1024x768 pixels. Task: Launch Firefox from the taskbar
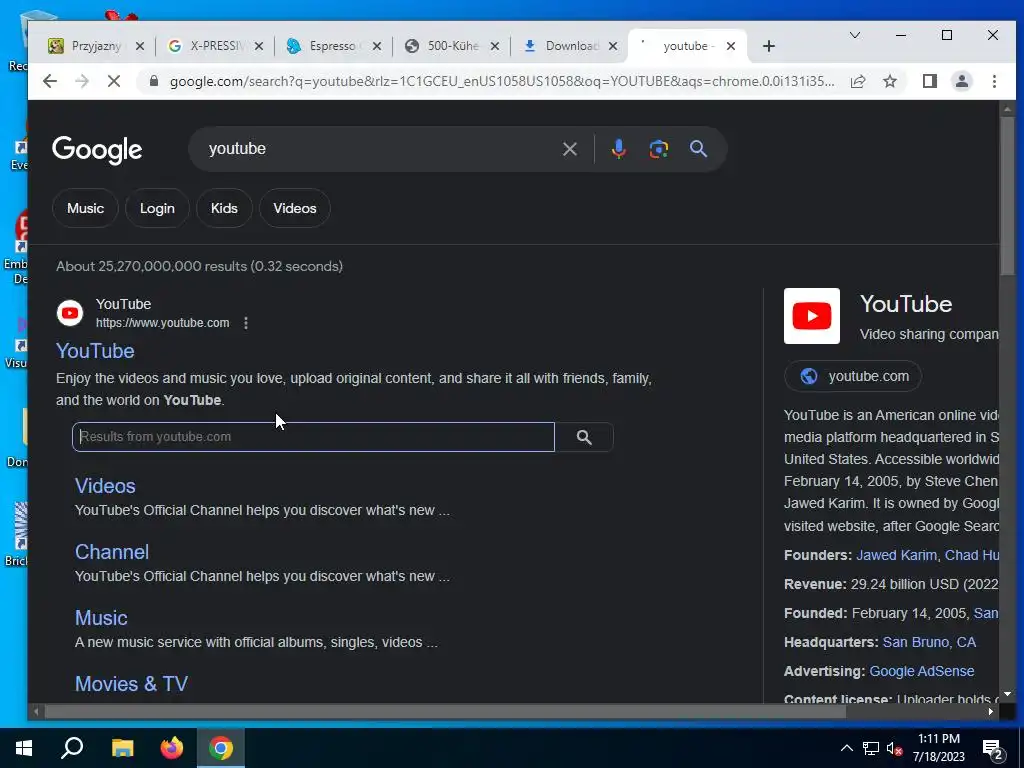(x=172, y=748)
